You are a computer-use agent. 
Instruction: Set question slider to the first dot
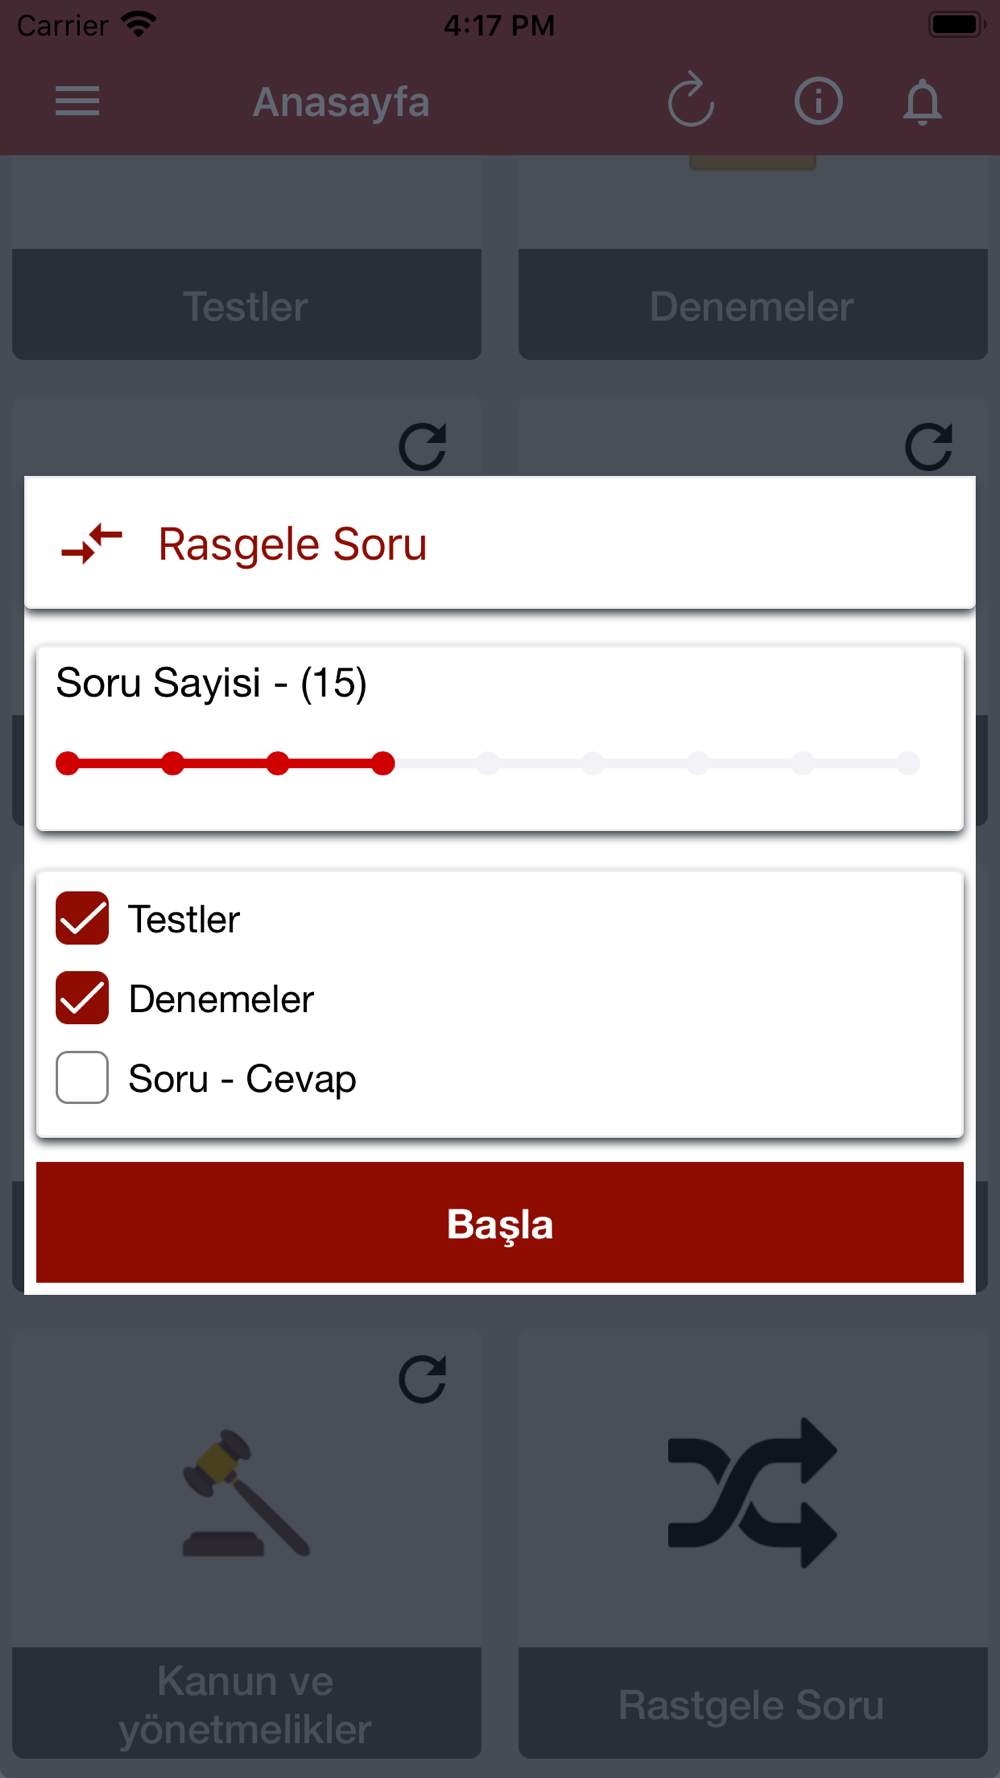[x=68, y=764]
